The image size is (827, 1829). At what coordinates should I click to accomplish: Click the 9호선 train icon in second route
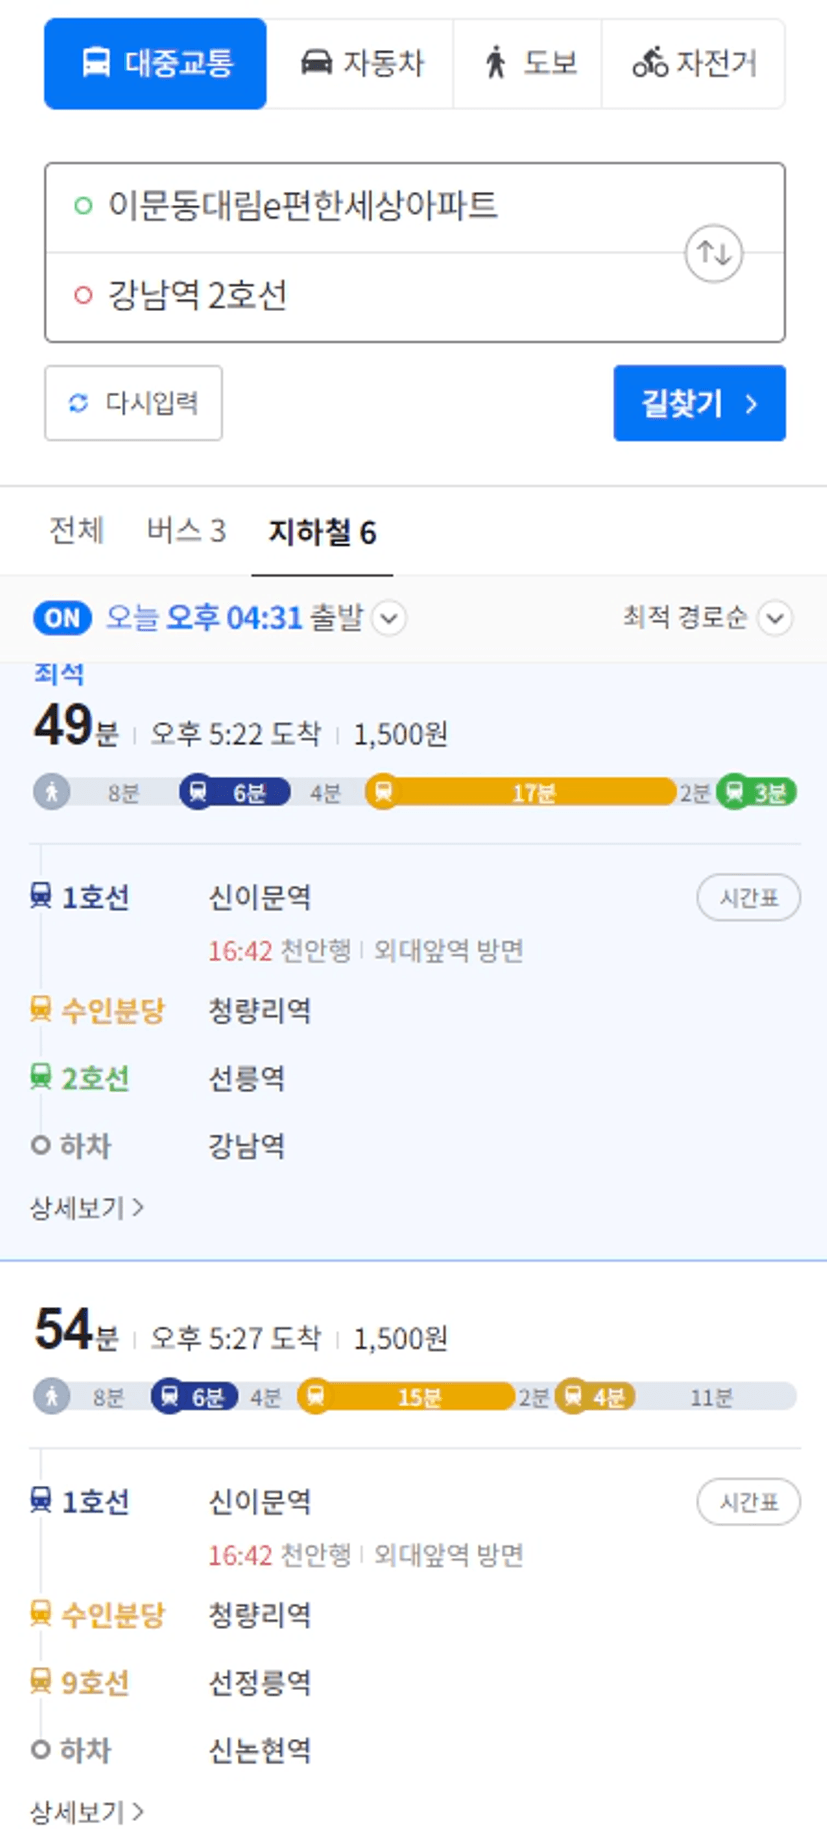coord(40,1681)
